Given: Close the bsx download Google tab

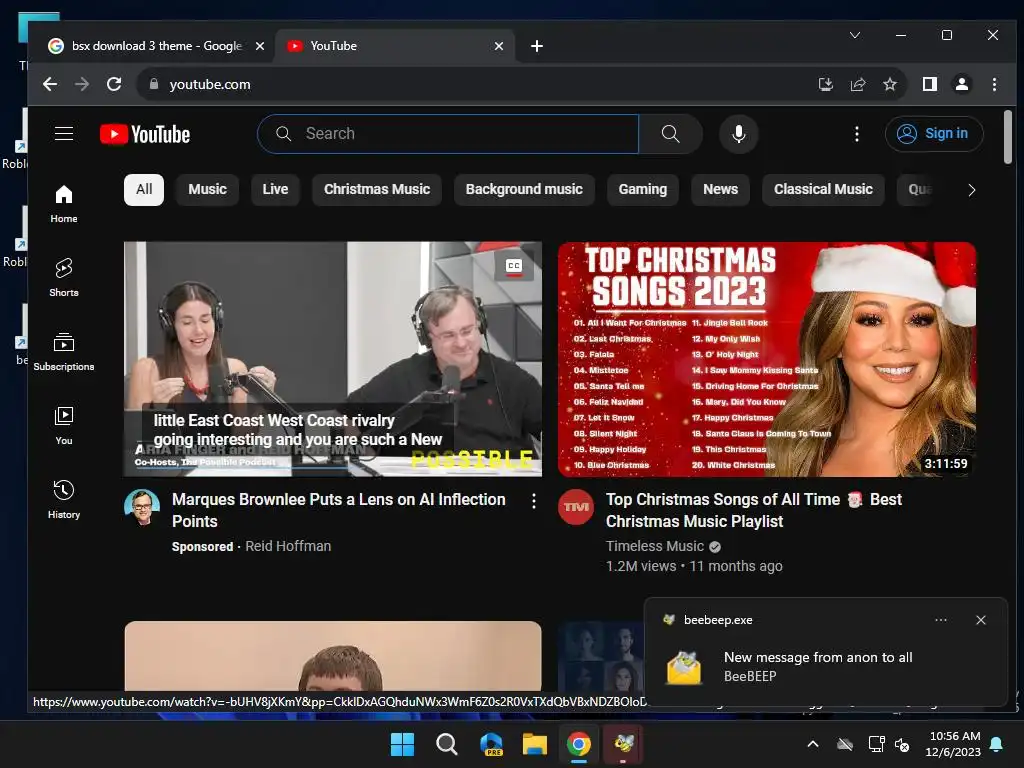Looking at the screenshot, I should point(260,46).
